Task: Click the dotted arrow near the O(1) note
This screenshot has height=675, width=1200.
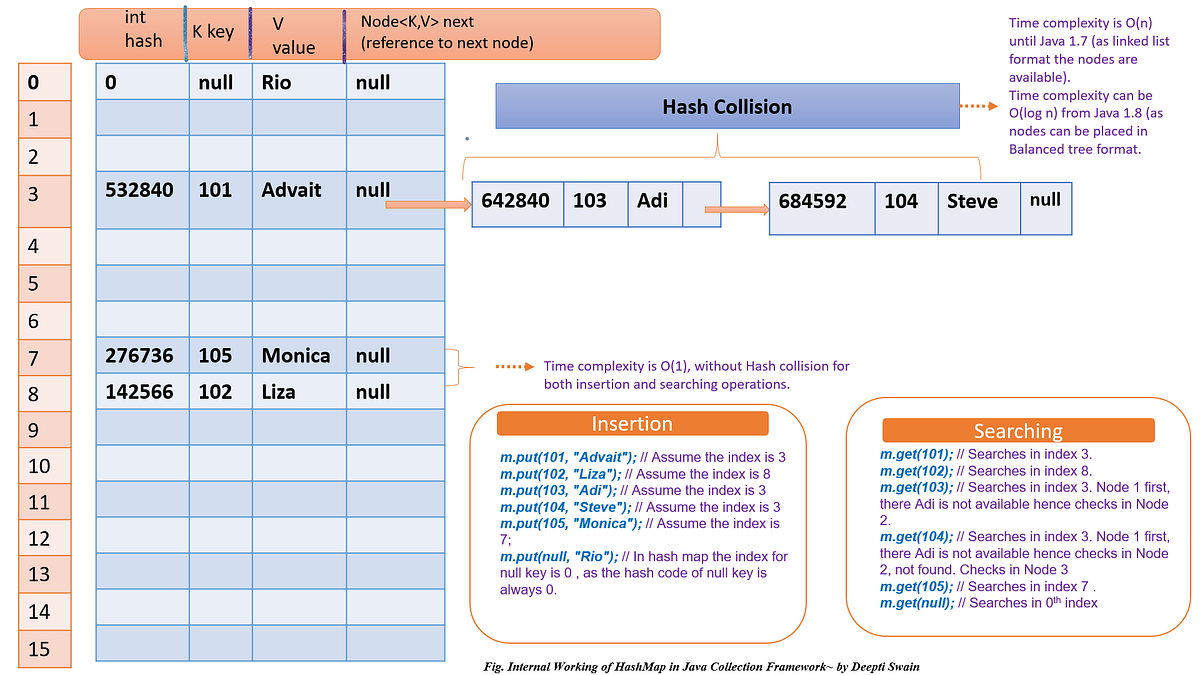Action: [515, 366]
